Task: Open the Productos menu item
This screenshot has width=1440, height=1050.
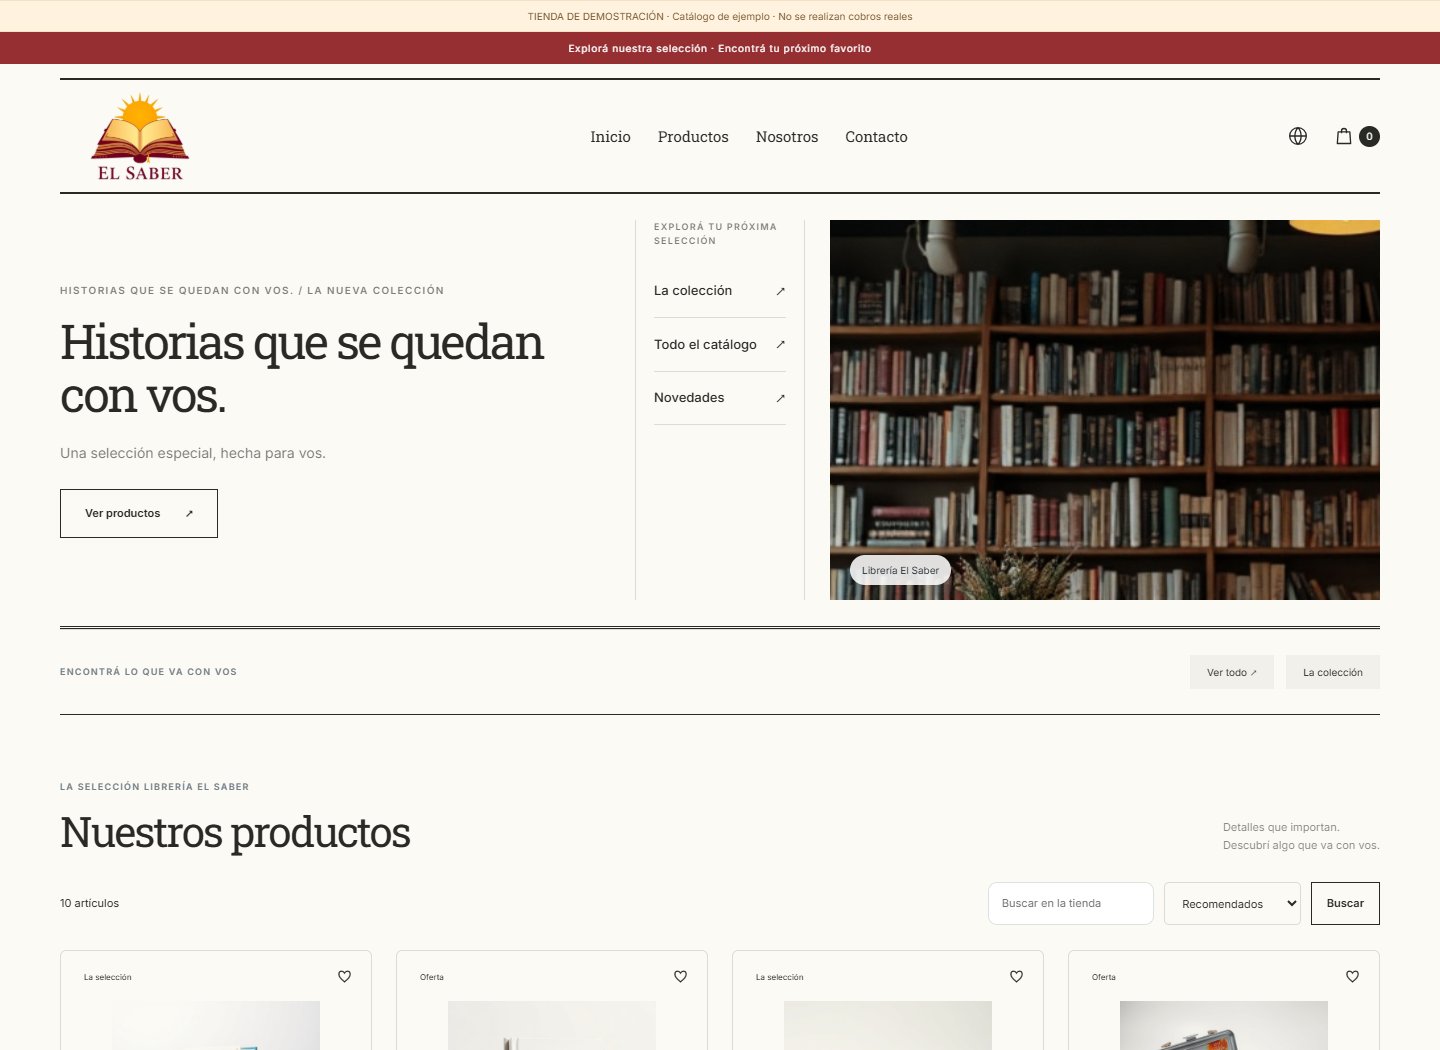Action: 693,137
